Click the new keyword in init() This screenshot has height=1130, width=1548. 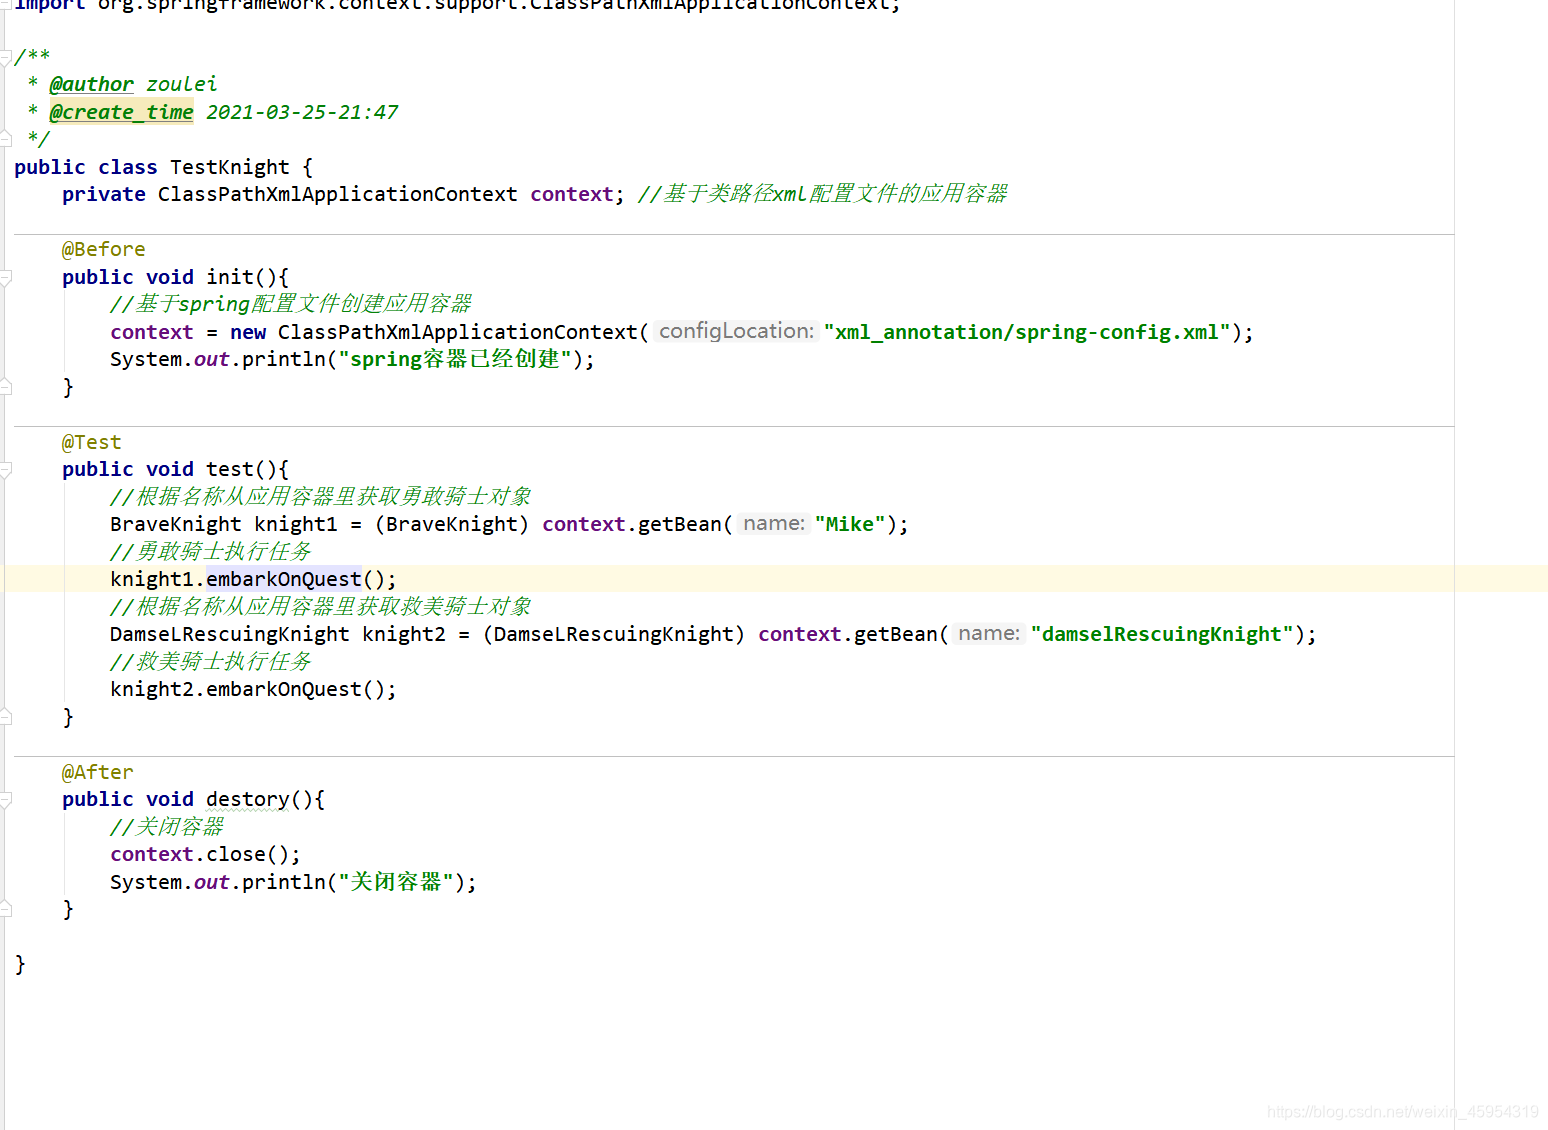coord(248,332)
